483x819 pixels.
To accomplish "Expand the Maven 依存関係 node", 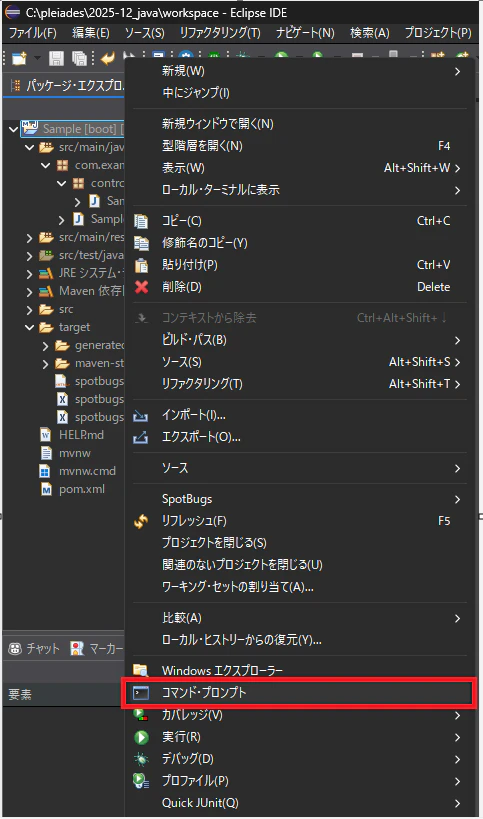I will (x=30, y=292).
